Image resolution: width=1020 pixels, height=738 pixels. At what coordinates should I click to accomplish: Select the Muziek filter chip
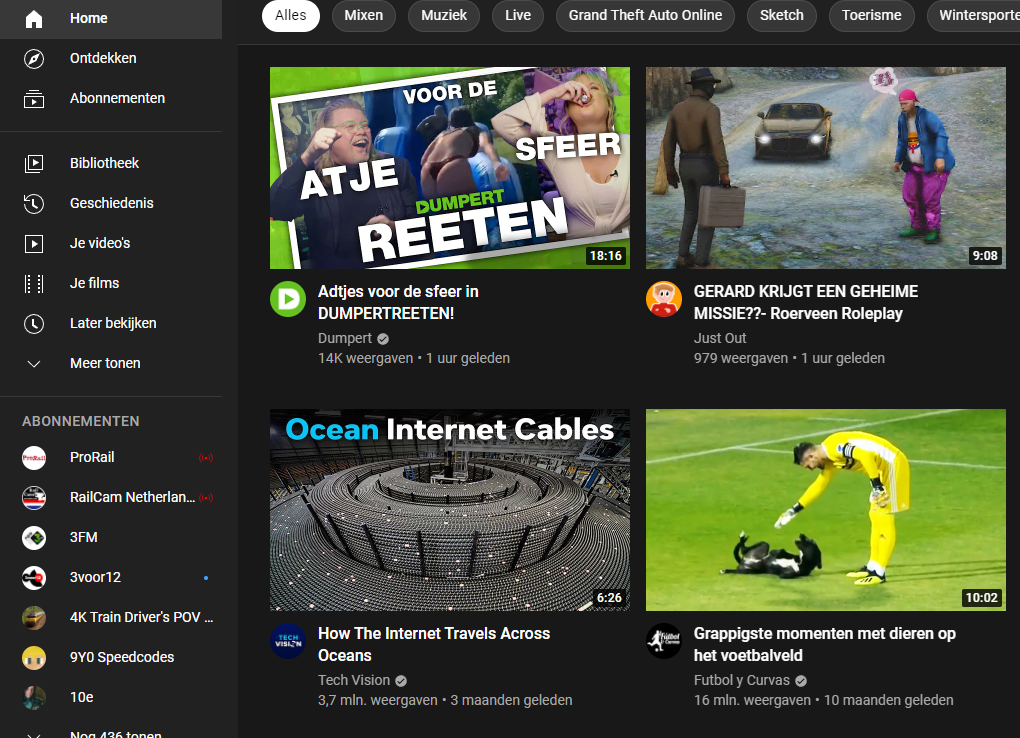tap(444, 16)
